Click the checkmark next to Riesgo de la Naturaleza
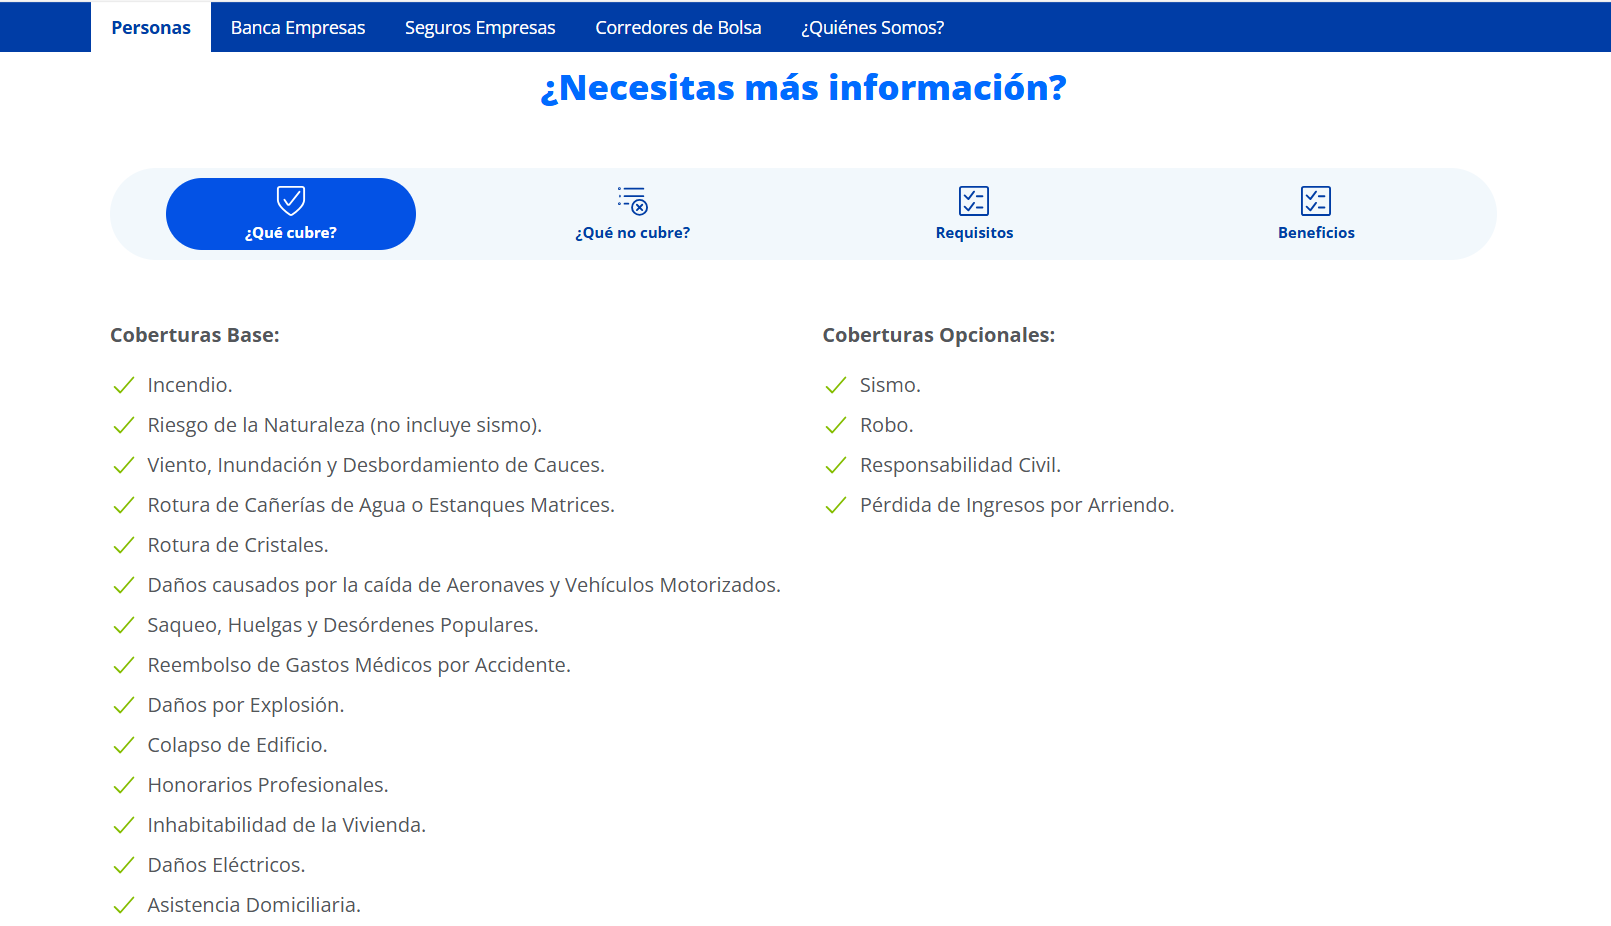1611x926 pixels. click(124, 426)
